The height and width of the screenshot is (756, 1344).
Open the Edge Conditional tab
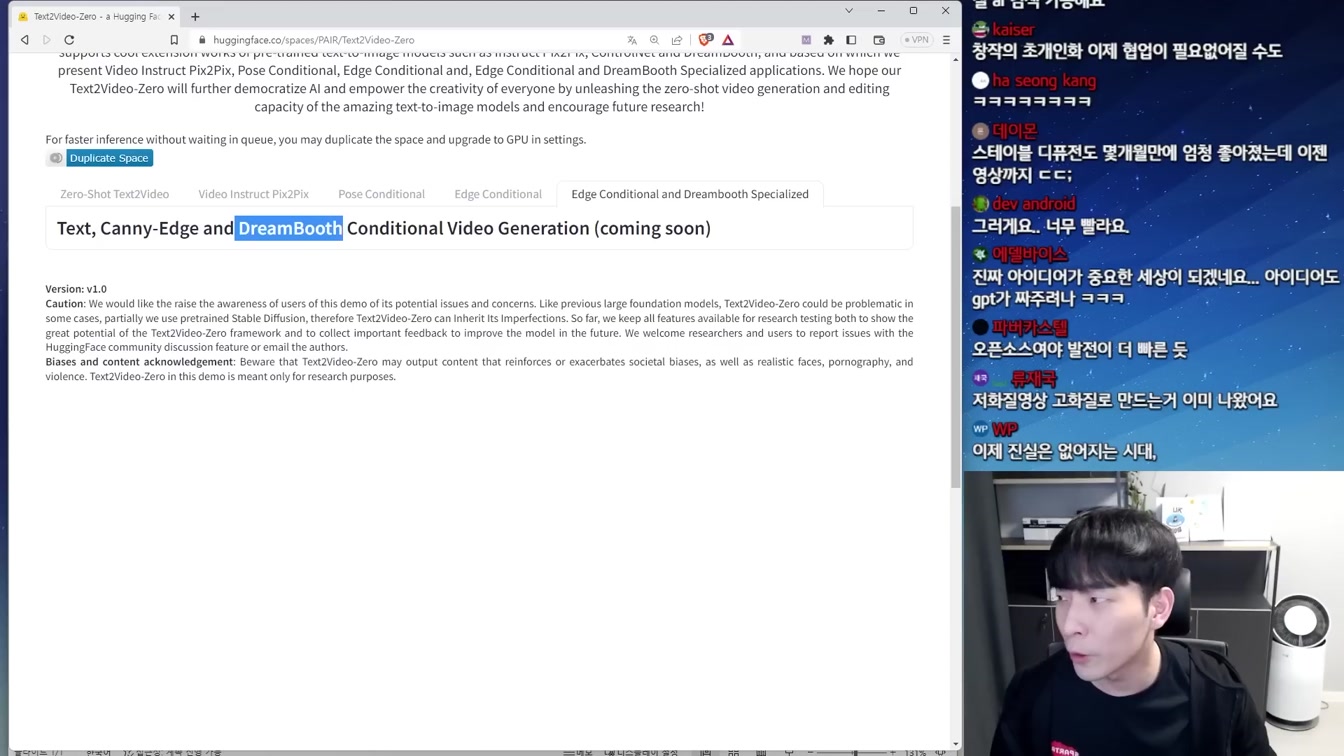click(x=498, y=194)
